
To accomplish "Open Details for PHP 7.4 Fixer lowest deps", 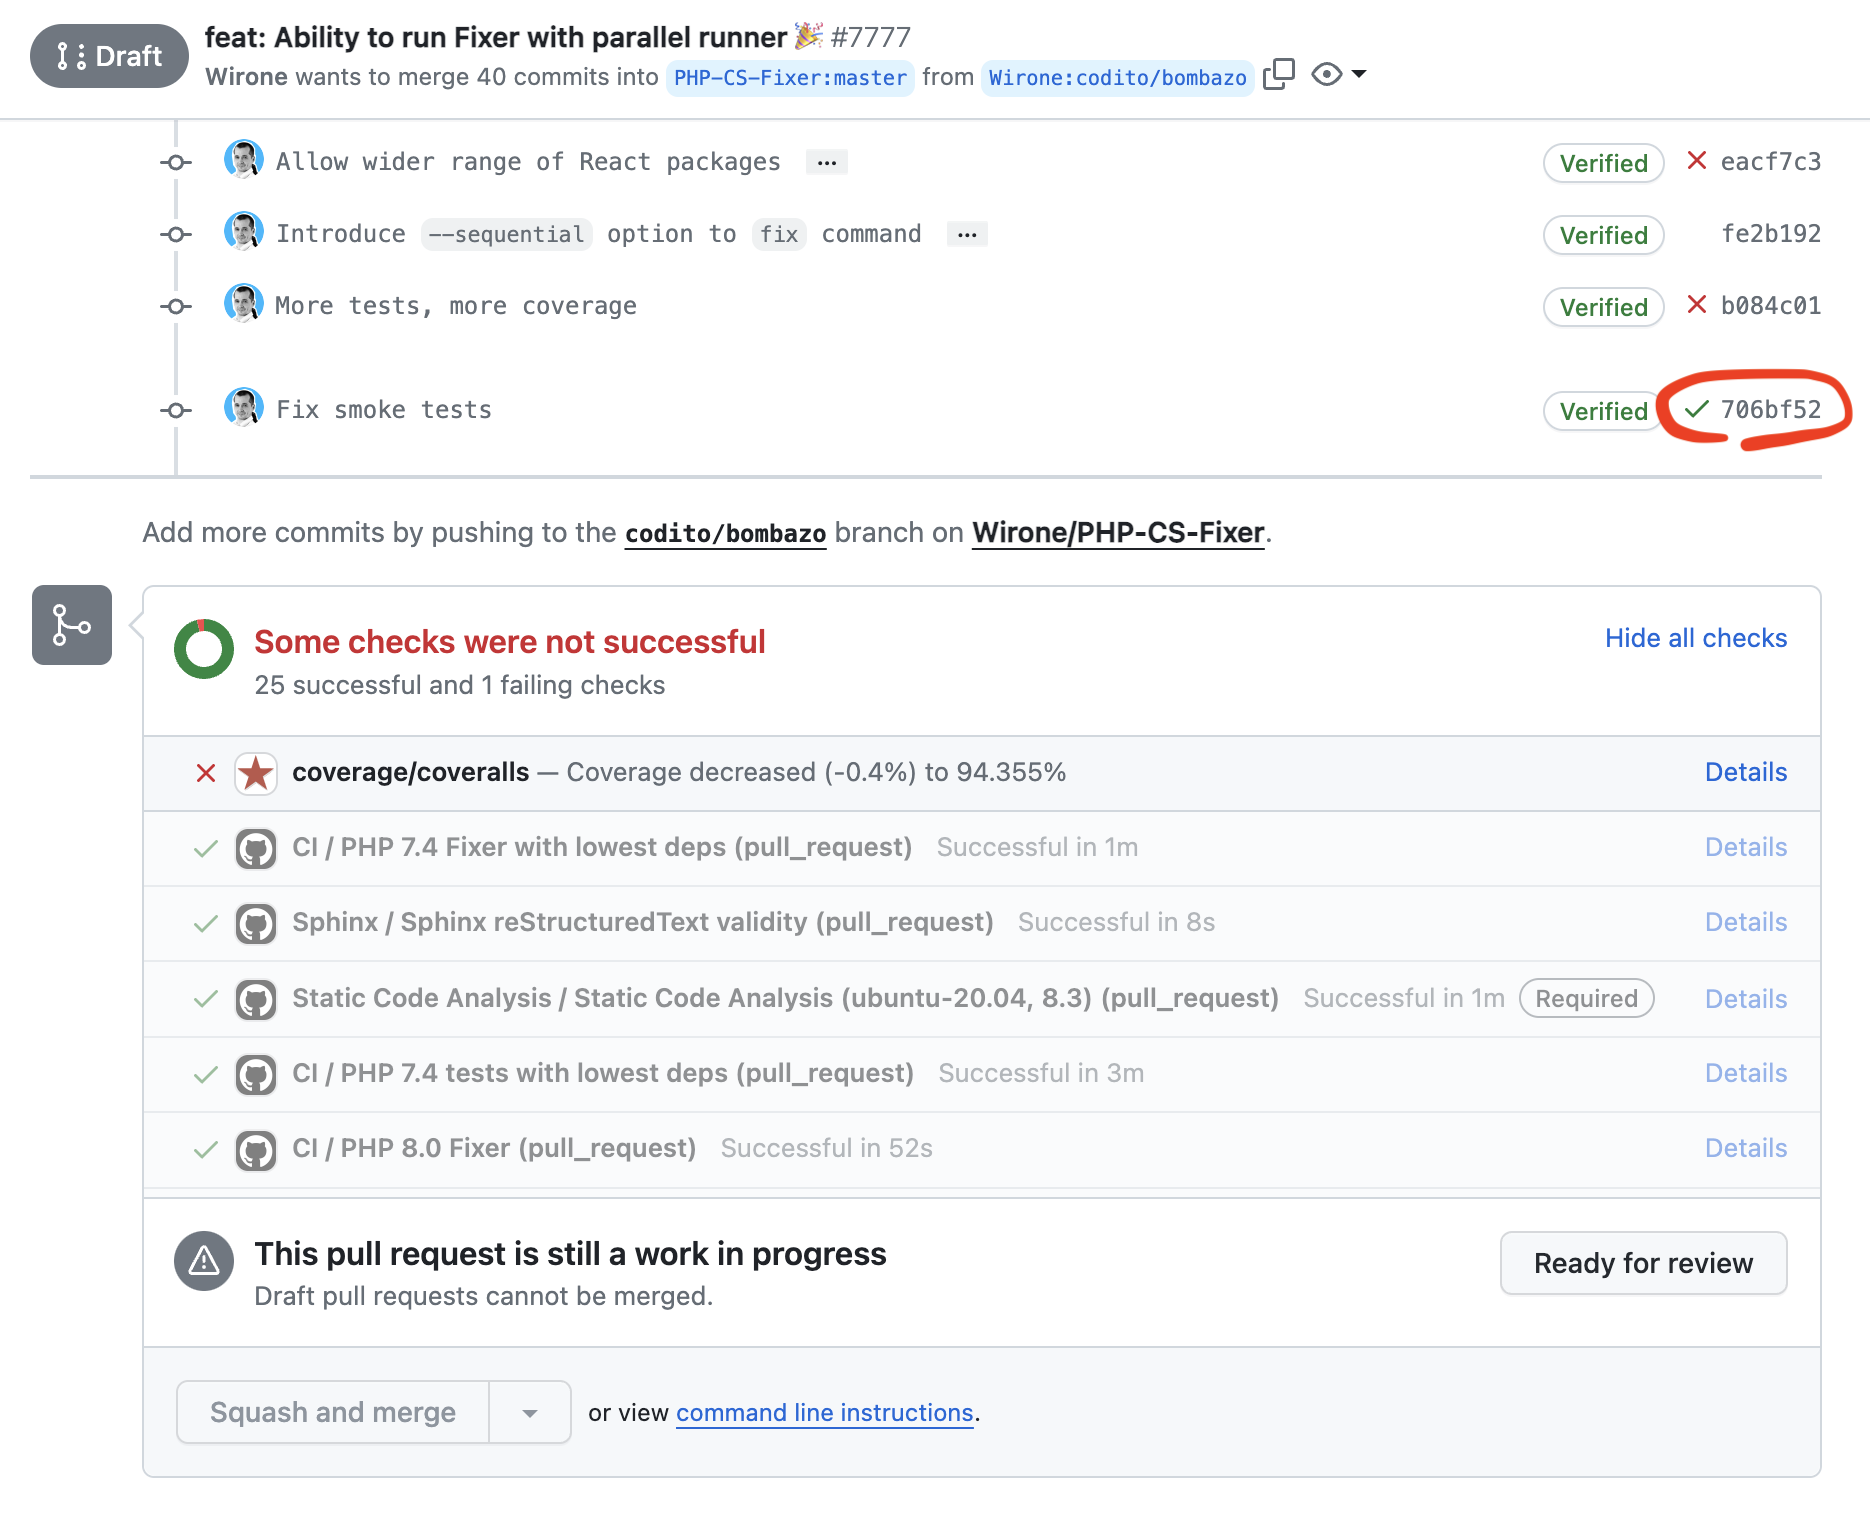I will tap(1746, 847).
